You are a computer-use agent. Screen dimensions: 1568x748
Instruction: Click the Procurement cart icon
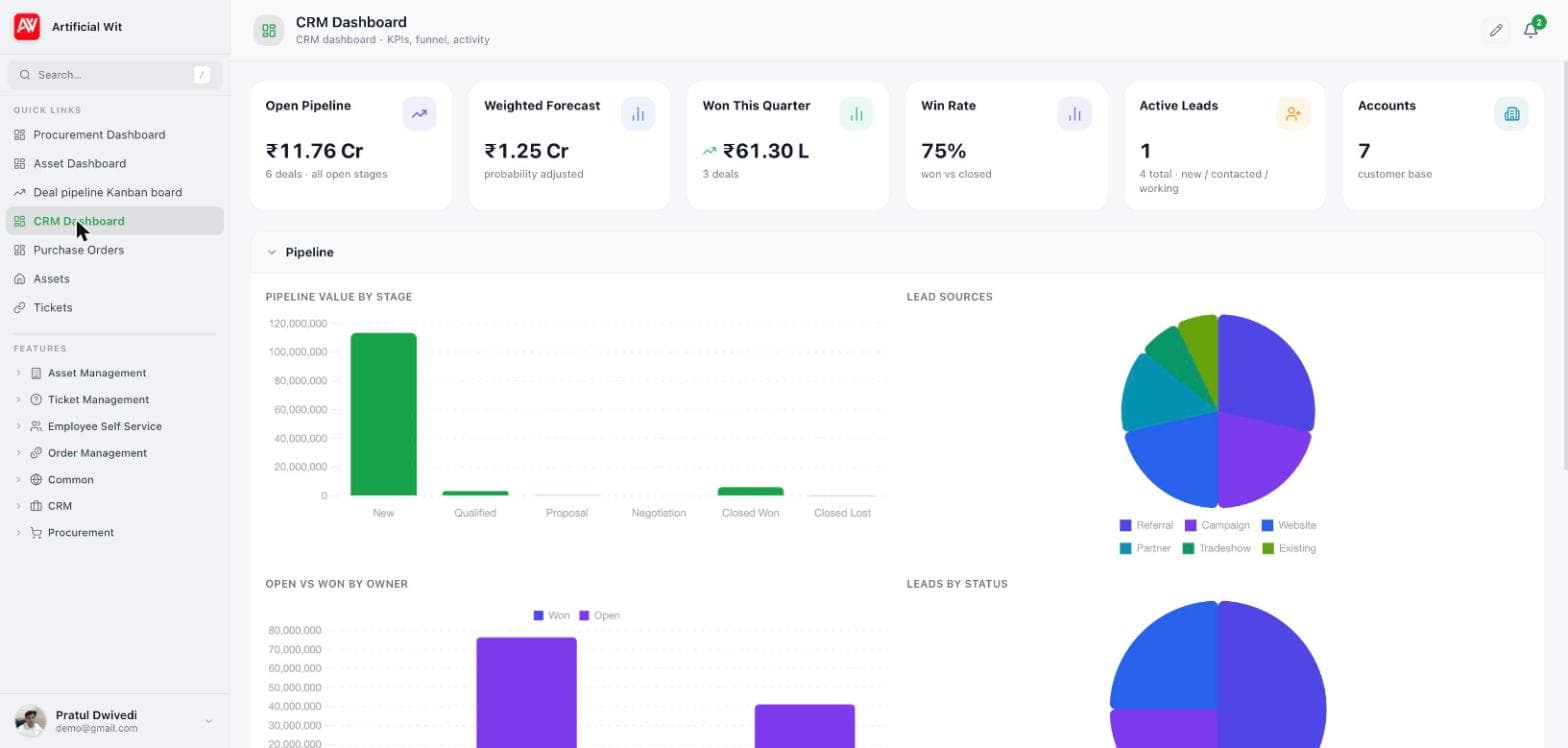coord(36,533)
